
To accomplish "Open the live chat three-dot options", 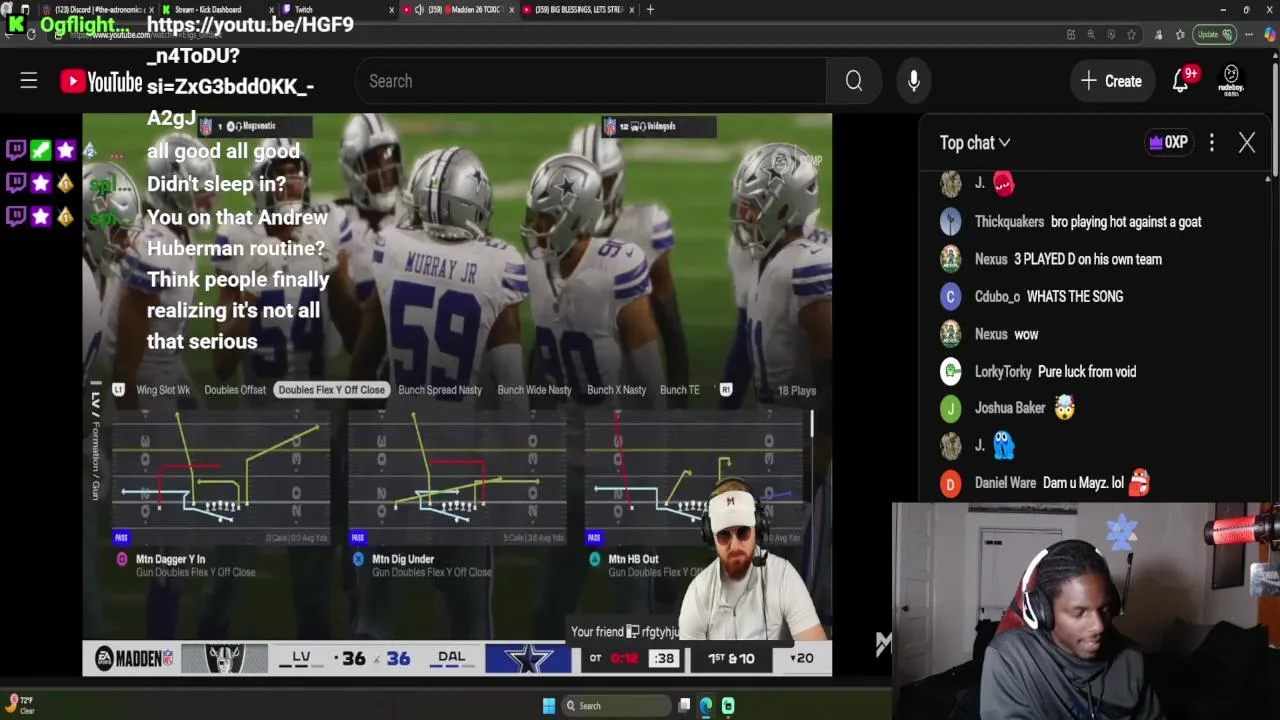I will tap(1211, 143).
